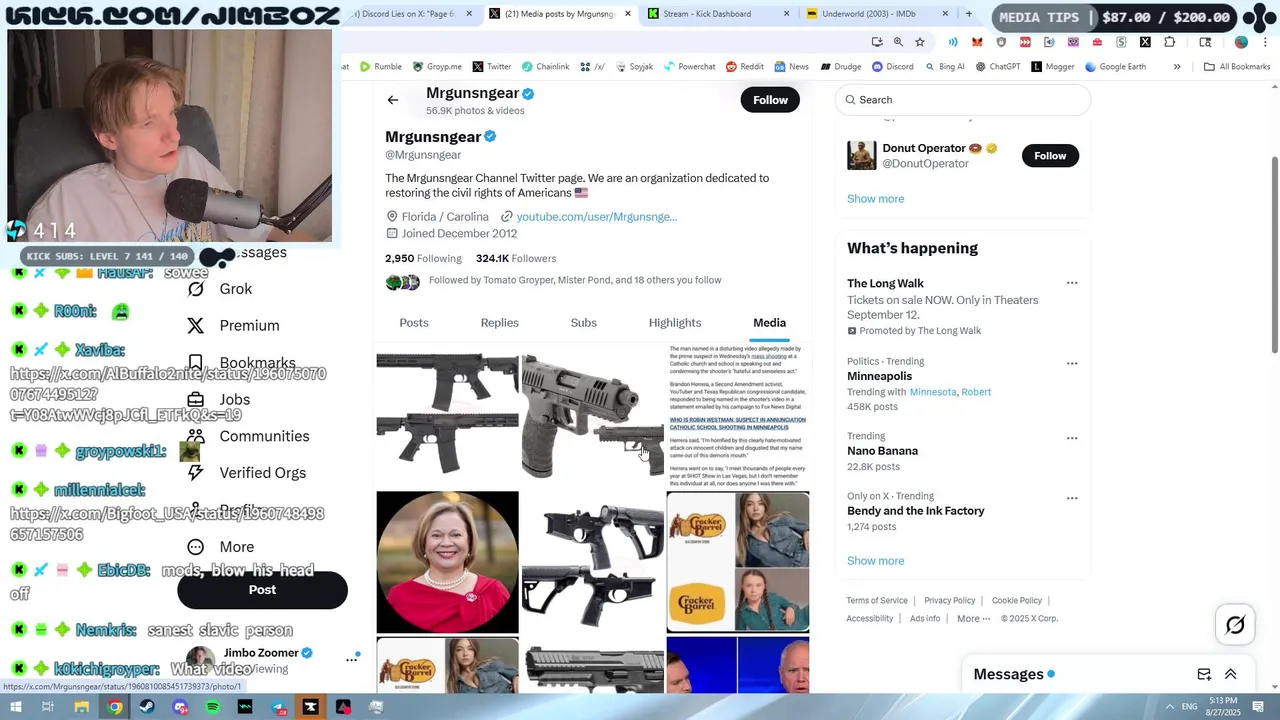This screenshot has width=1280, height=720.
Task: Open Terms of Service footer link
Action: (877, 601)
